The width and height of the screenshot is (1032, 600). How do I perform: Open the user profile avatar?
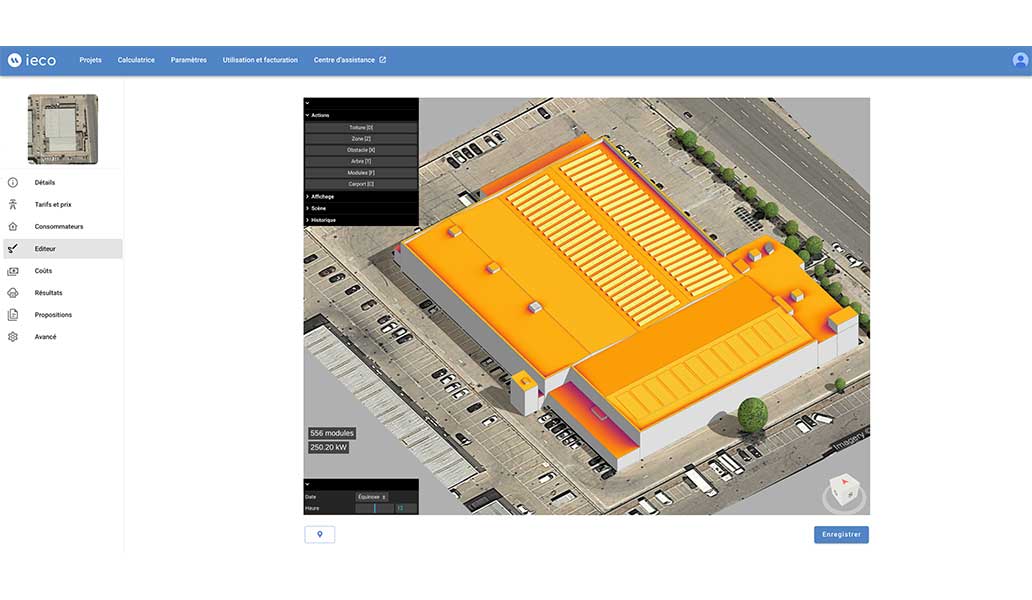click(1020, 60)
